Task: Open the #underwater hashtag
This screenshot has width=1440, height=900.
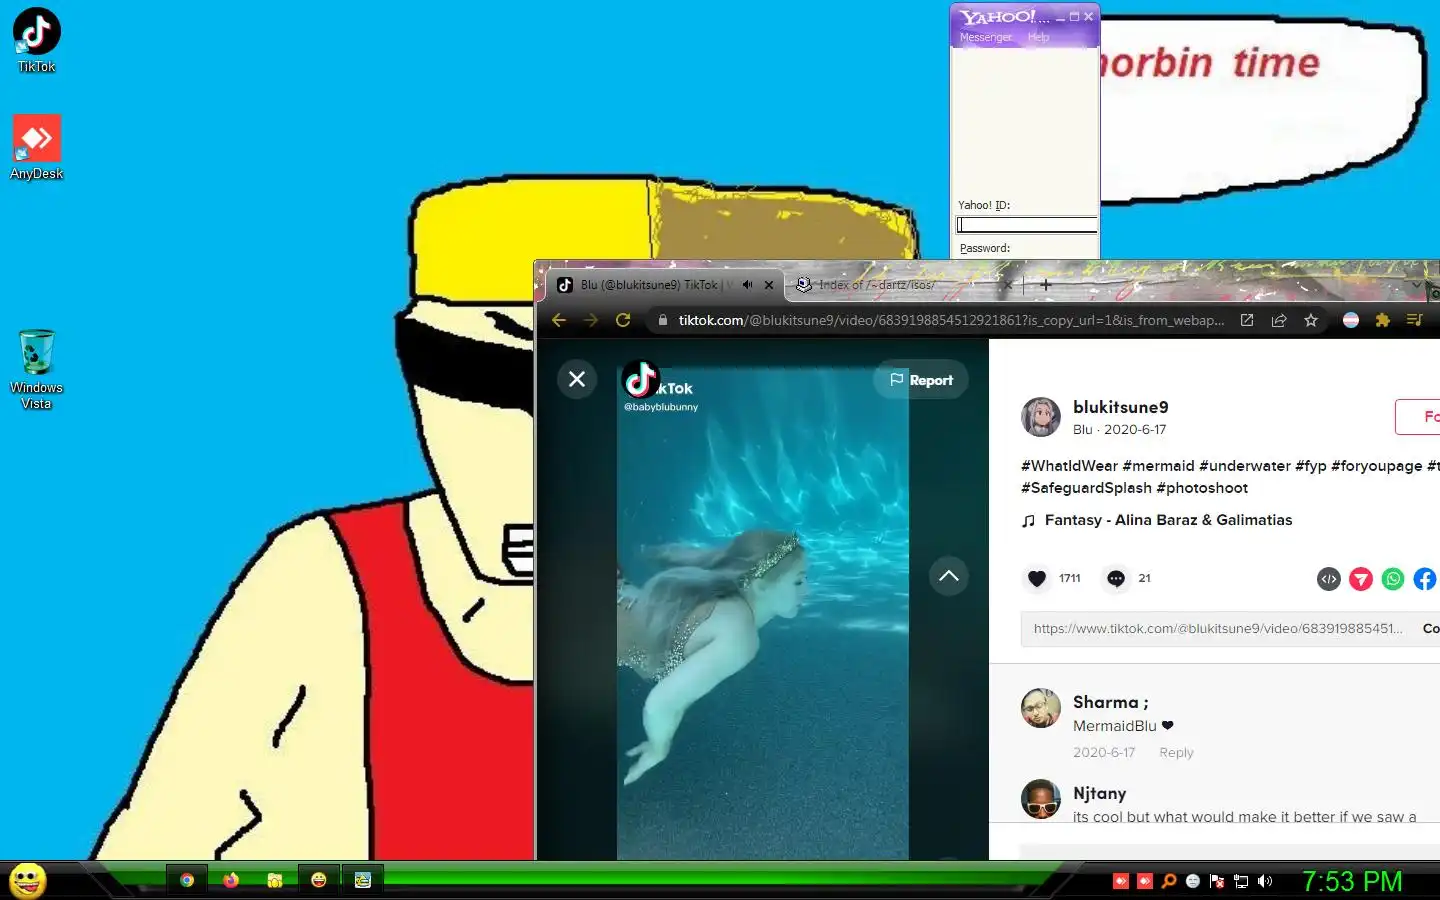Action: click(x=1245, y=466)
